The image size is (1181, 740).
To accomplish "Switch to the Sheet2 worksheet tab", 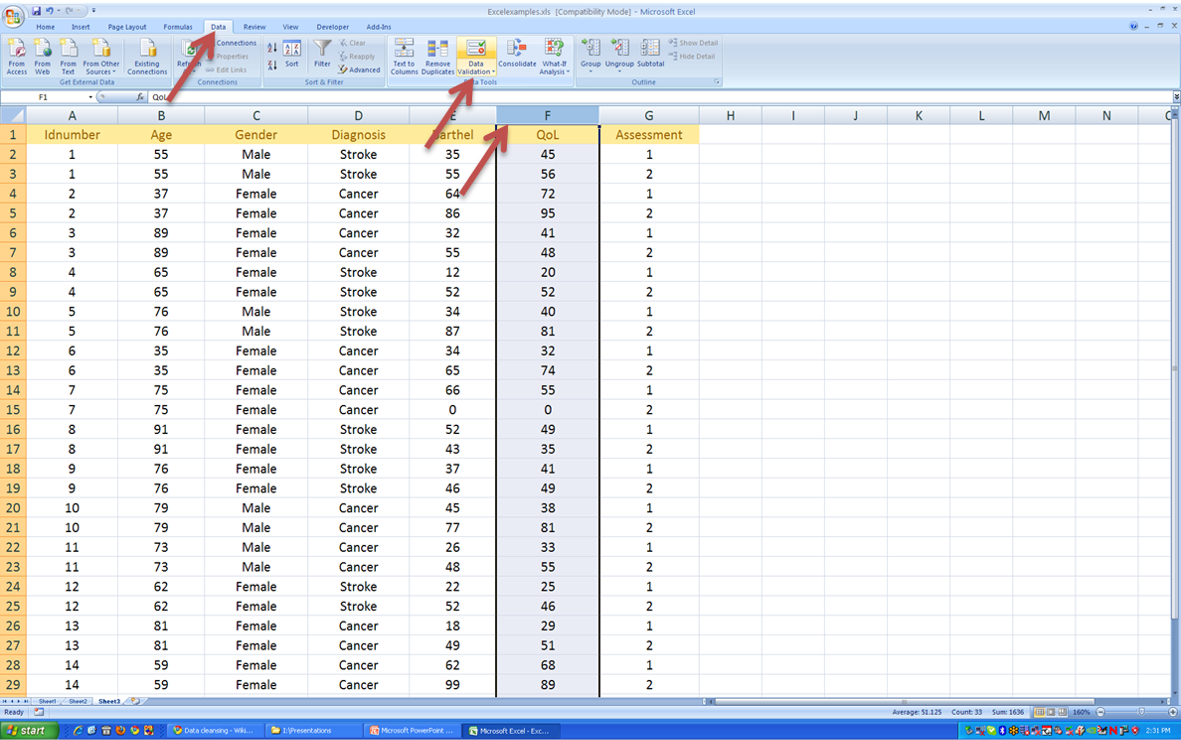I will tap(78, 701).
